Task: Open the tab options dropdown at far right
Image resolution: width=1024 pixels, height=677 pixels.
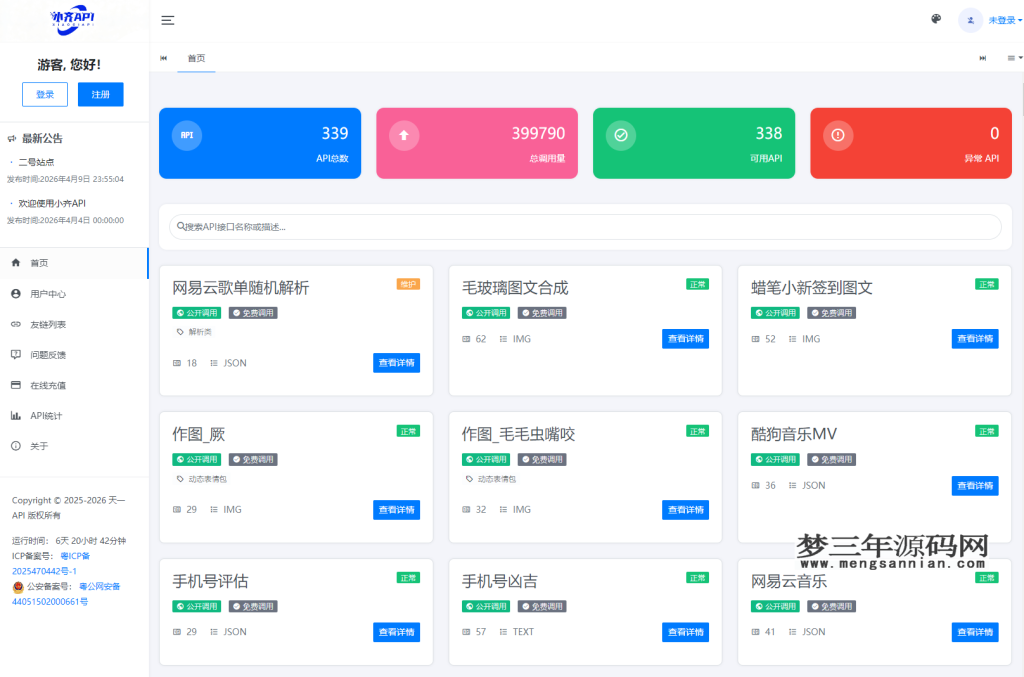Action: pos(1012,59)
